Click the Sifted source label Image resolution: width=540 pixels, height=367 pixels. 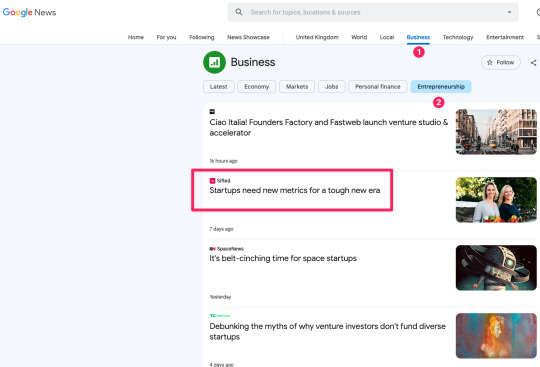click(224, 181)
